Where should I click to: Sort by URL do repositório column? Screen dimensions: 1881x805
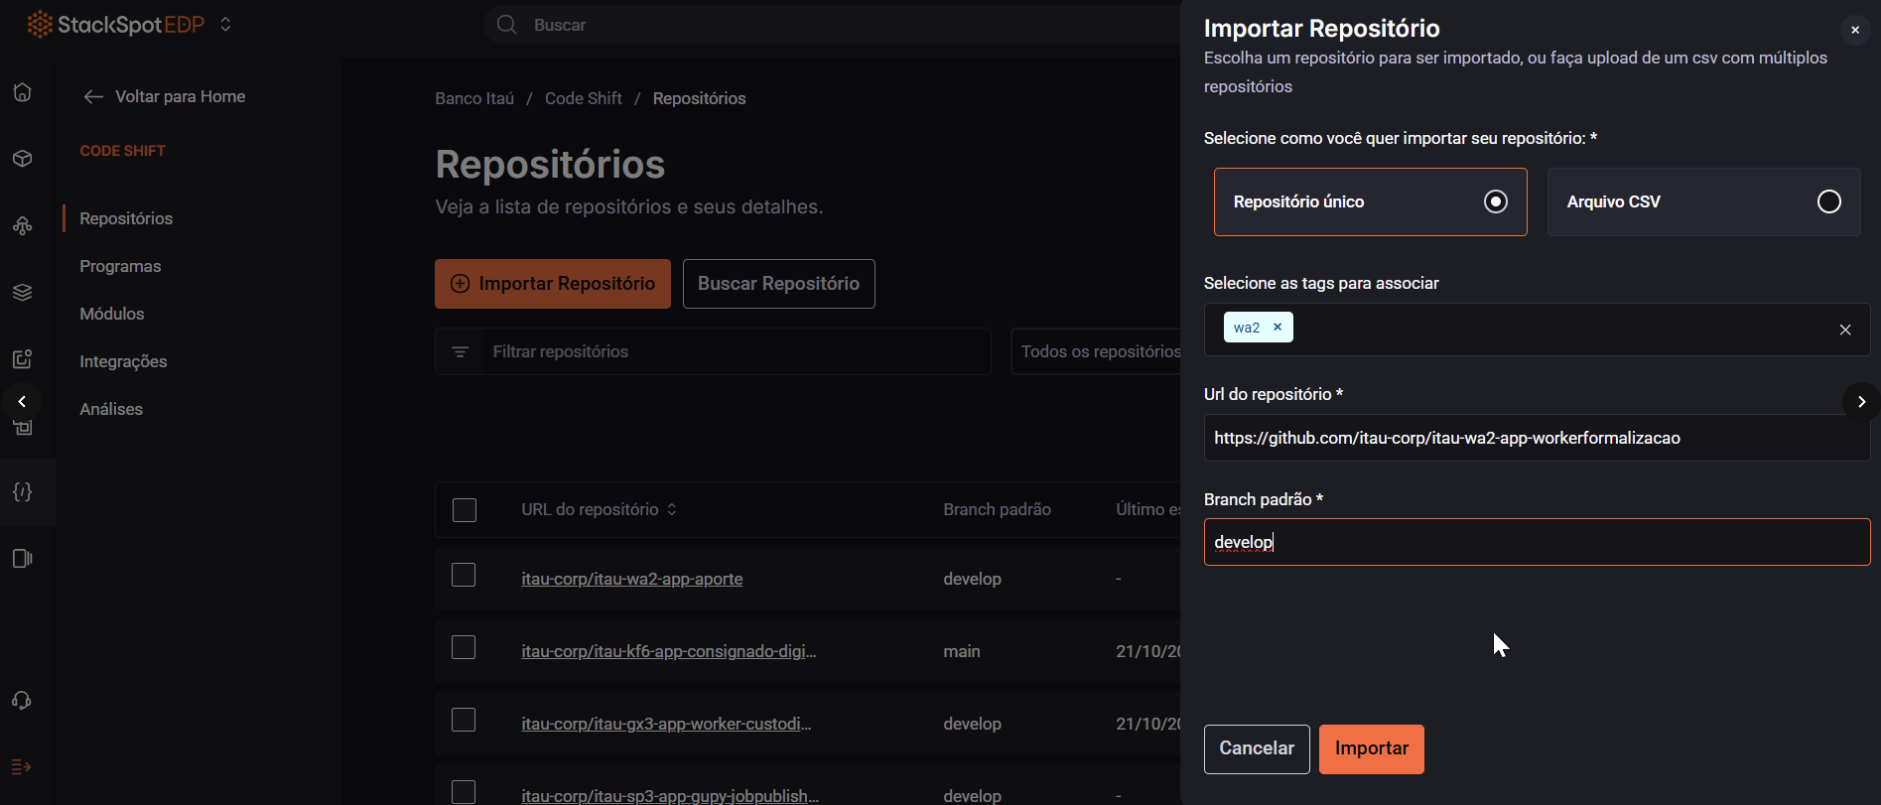(672, 510)
